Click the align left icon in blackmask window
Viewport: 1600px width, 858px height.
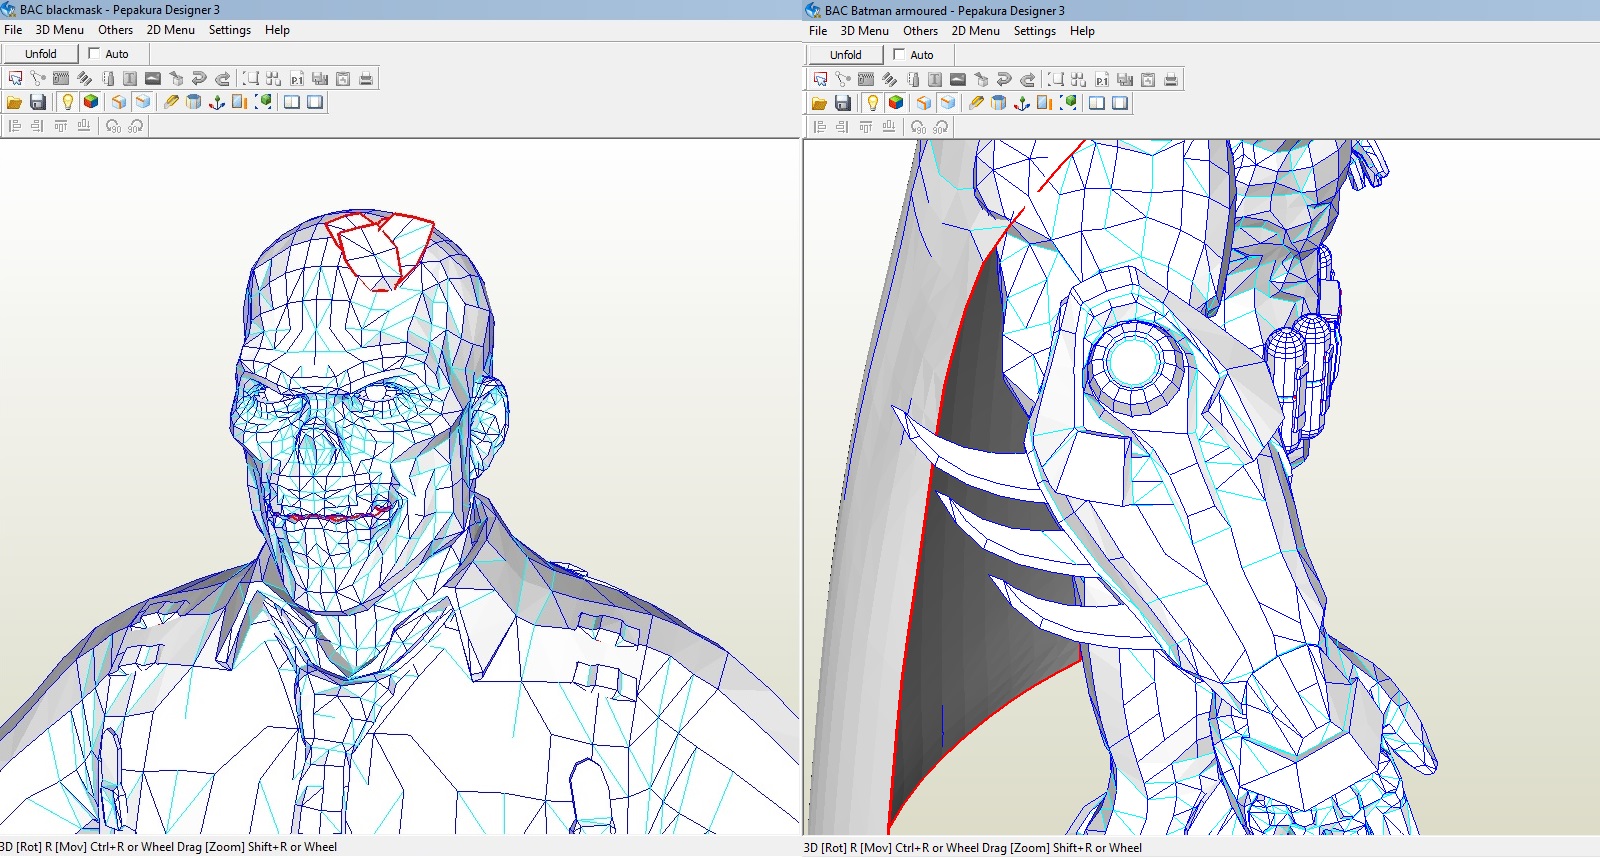click(15, 126)
